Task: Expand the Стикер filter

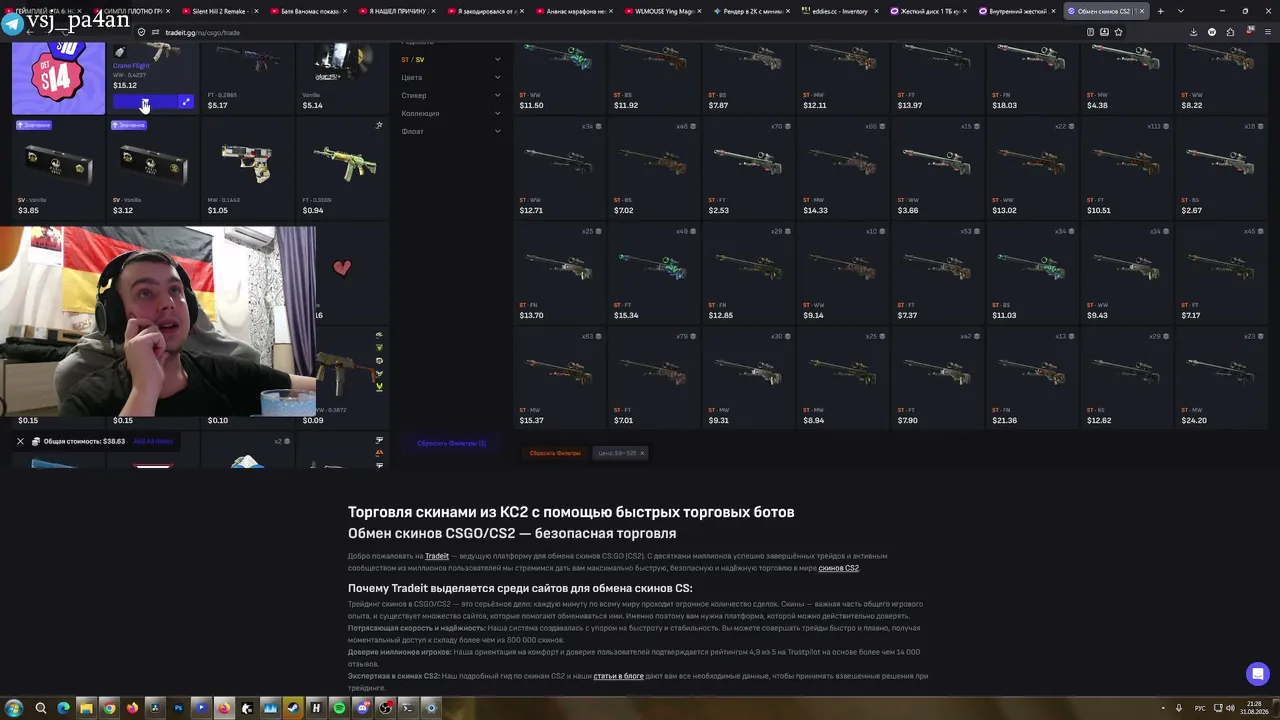Action: 451,95
